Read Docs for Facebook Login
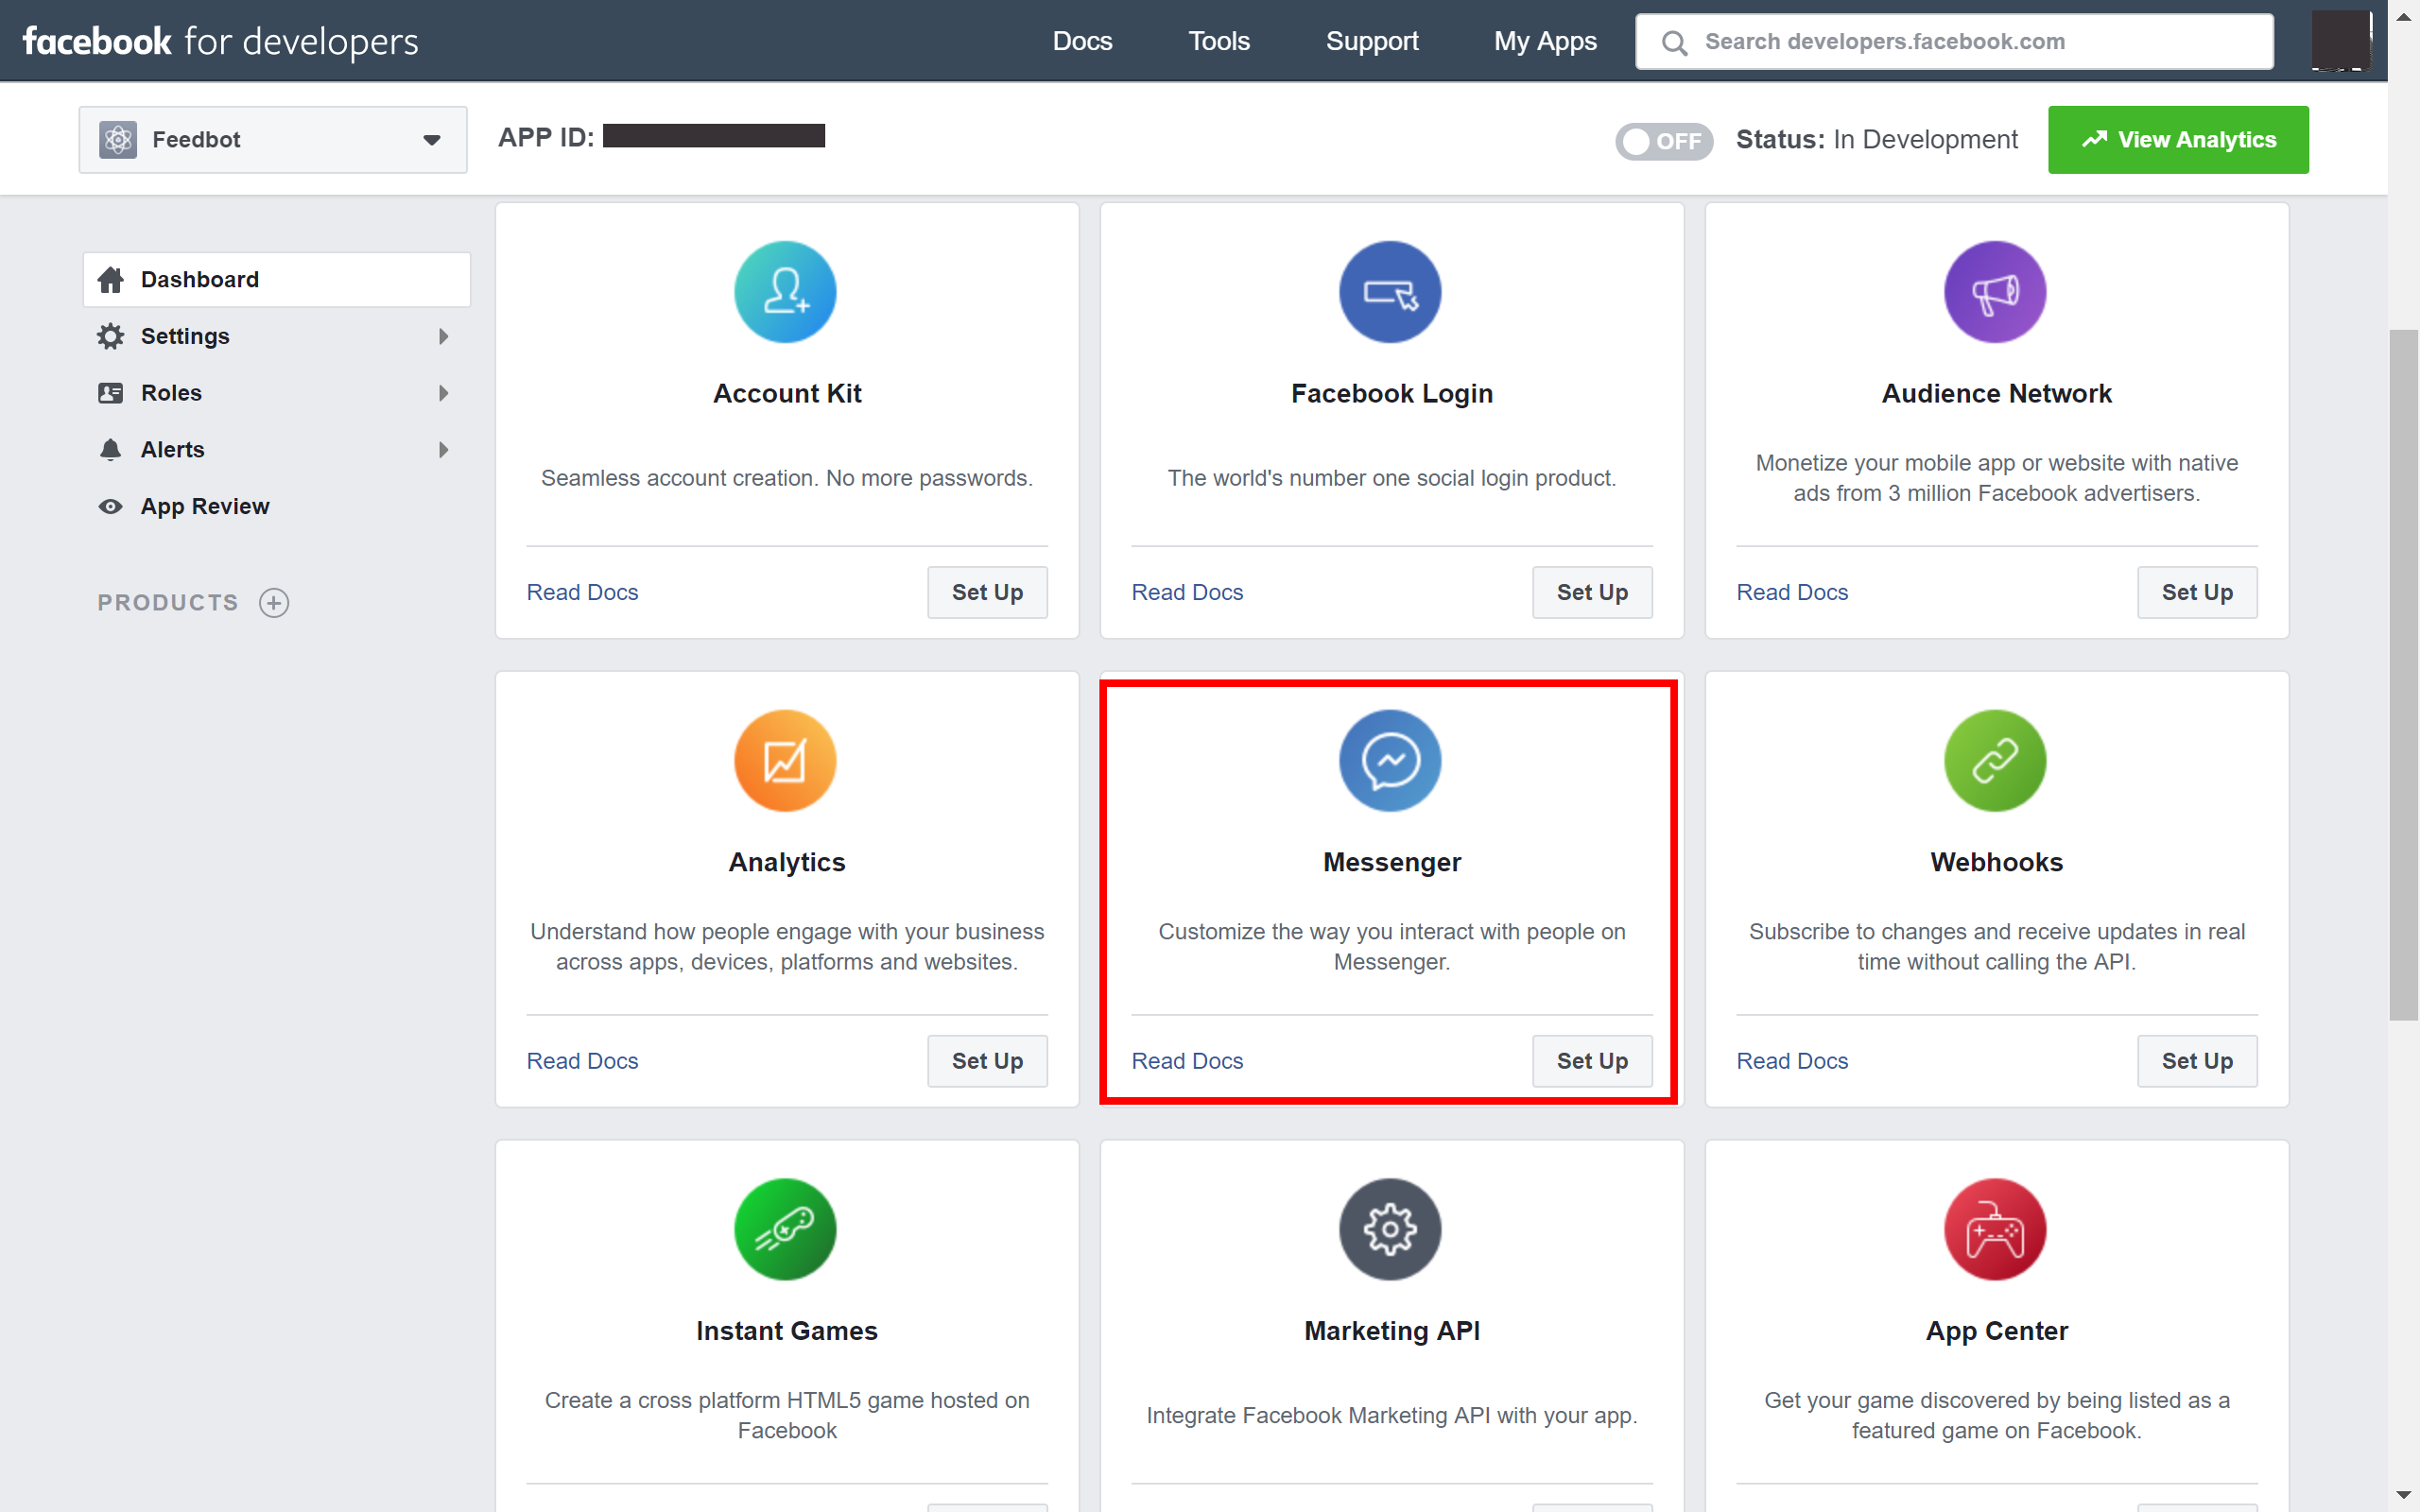The image size is (2420, 1512). point(1187,592)
